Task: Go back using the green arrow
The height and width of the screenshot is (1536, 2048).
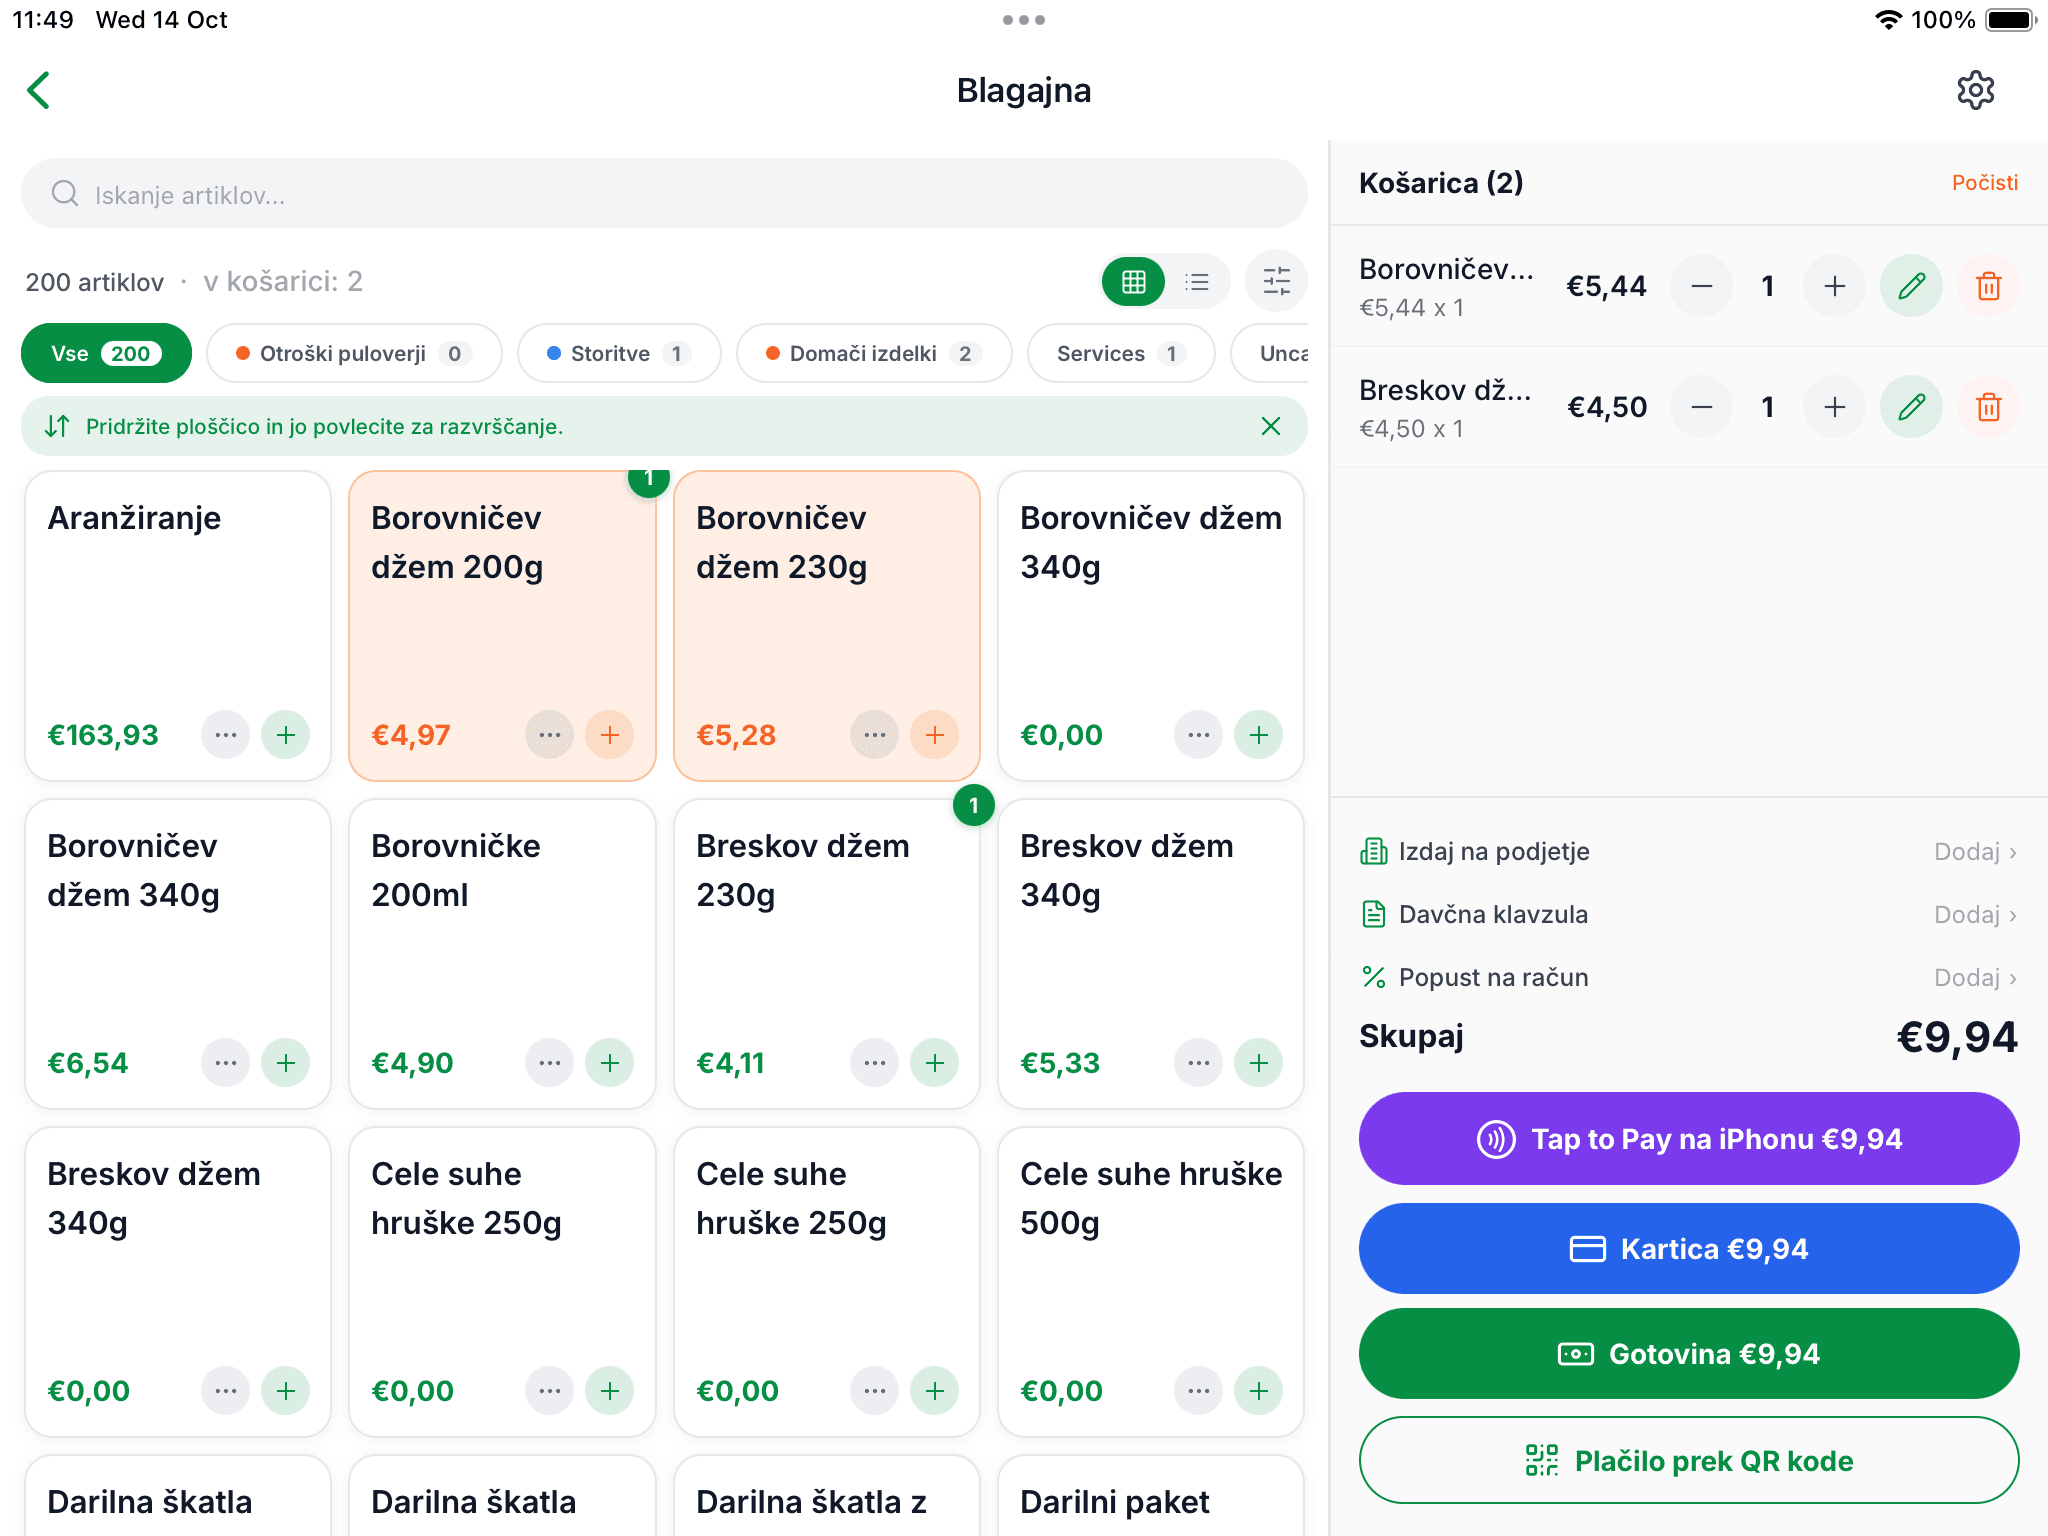Action: click(39, 90)
